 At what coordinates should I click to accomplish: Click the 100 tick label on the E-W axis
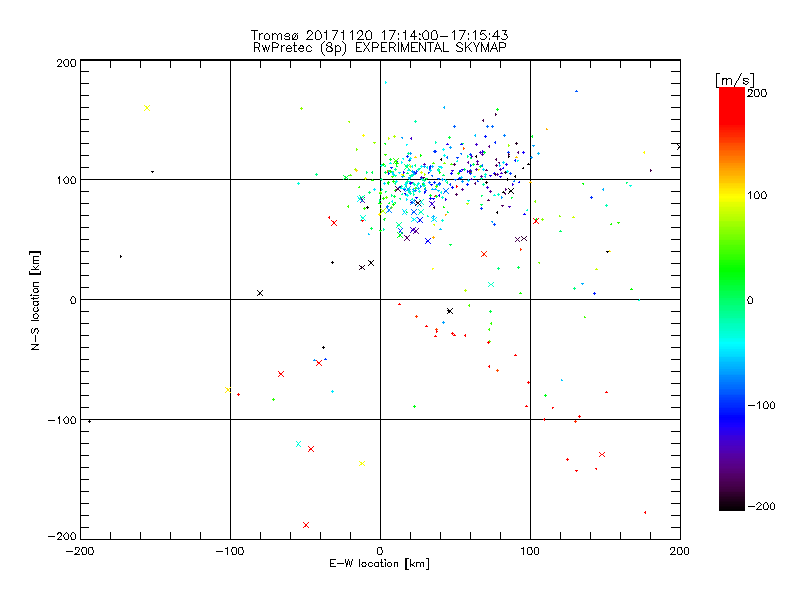pyautogui.click(x=530, y=551)
